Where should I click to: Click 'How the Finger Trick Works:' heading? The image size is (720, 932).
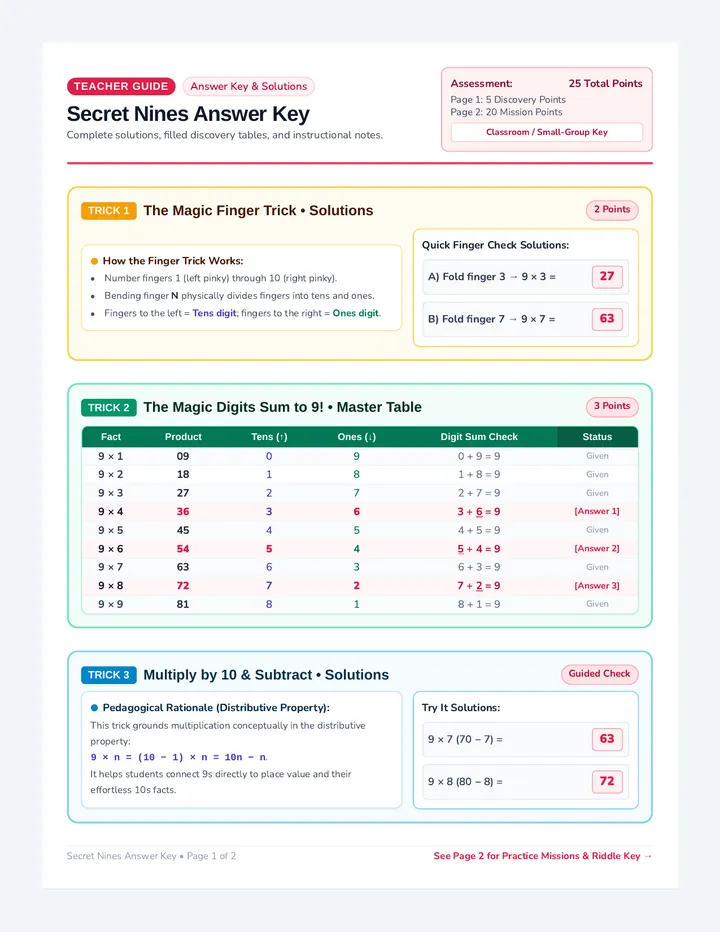tap(173, 261)
